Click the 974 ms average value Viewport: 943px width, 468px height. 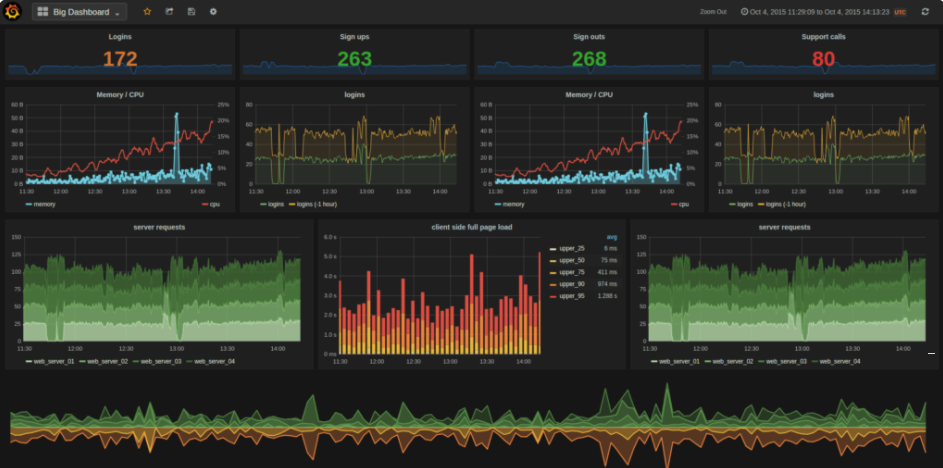point(608,284)
